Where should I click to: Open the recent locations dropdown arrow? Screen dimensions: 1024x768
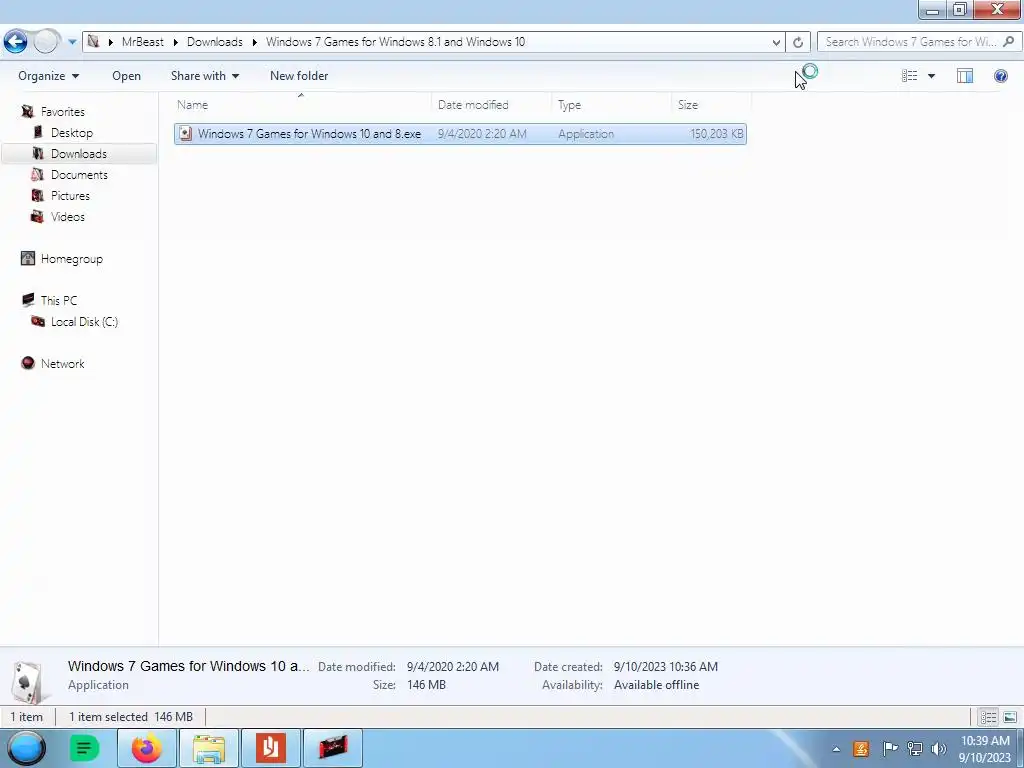(x=72, y=42)
